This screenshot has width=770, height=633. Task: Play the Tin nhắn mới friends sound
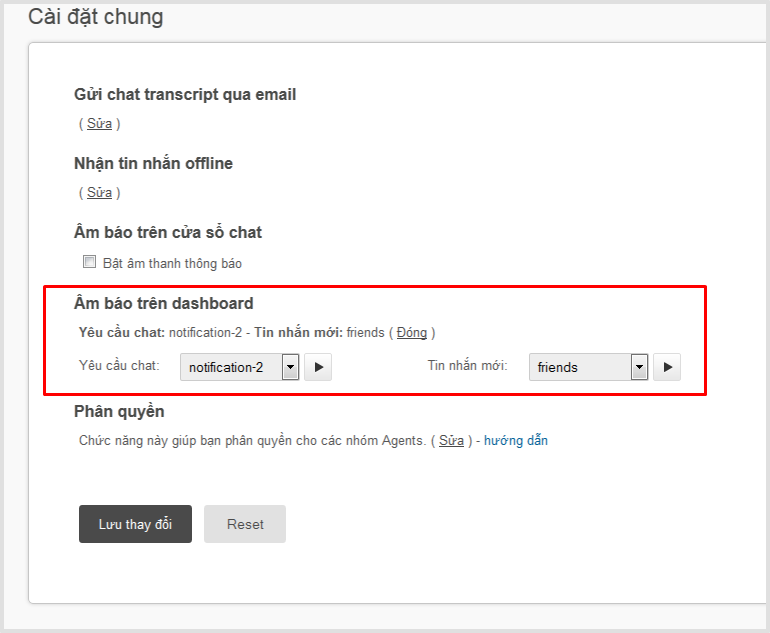(x=667, y=367)
